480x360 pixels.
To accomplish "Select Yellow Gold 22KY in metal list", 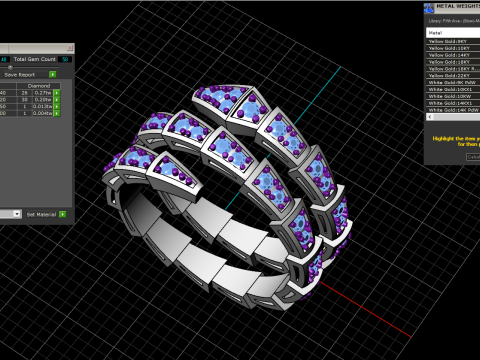I will point(453,76).
